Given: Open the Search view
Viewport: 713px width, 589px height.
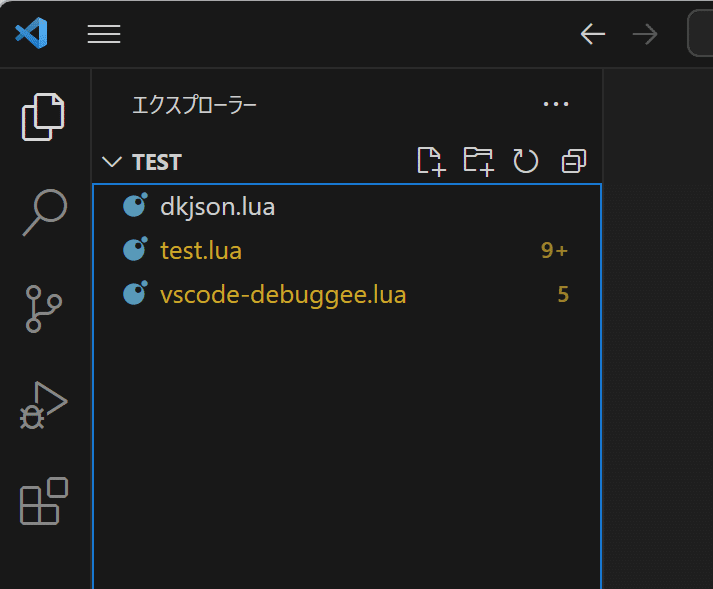Looking at the screenshot, I should click(x=45, y=212).
